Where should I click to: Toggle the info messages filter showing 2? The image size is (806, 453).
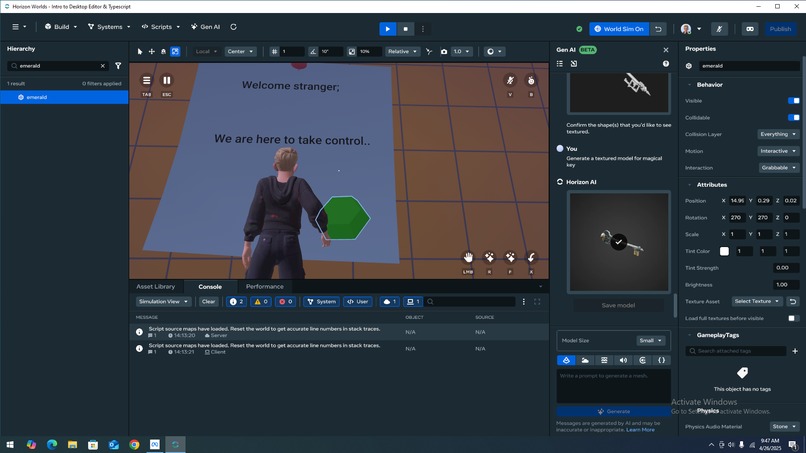(x=236, y=302)
